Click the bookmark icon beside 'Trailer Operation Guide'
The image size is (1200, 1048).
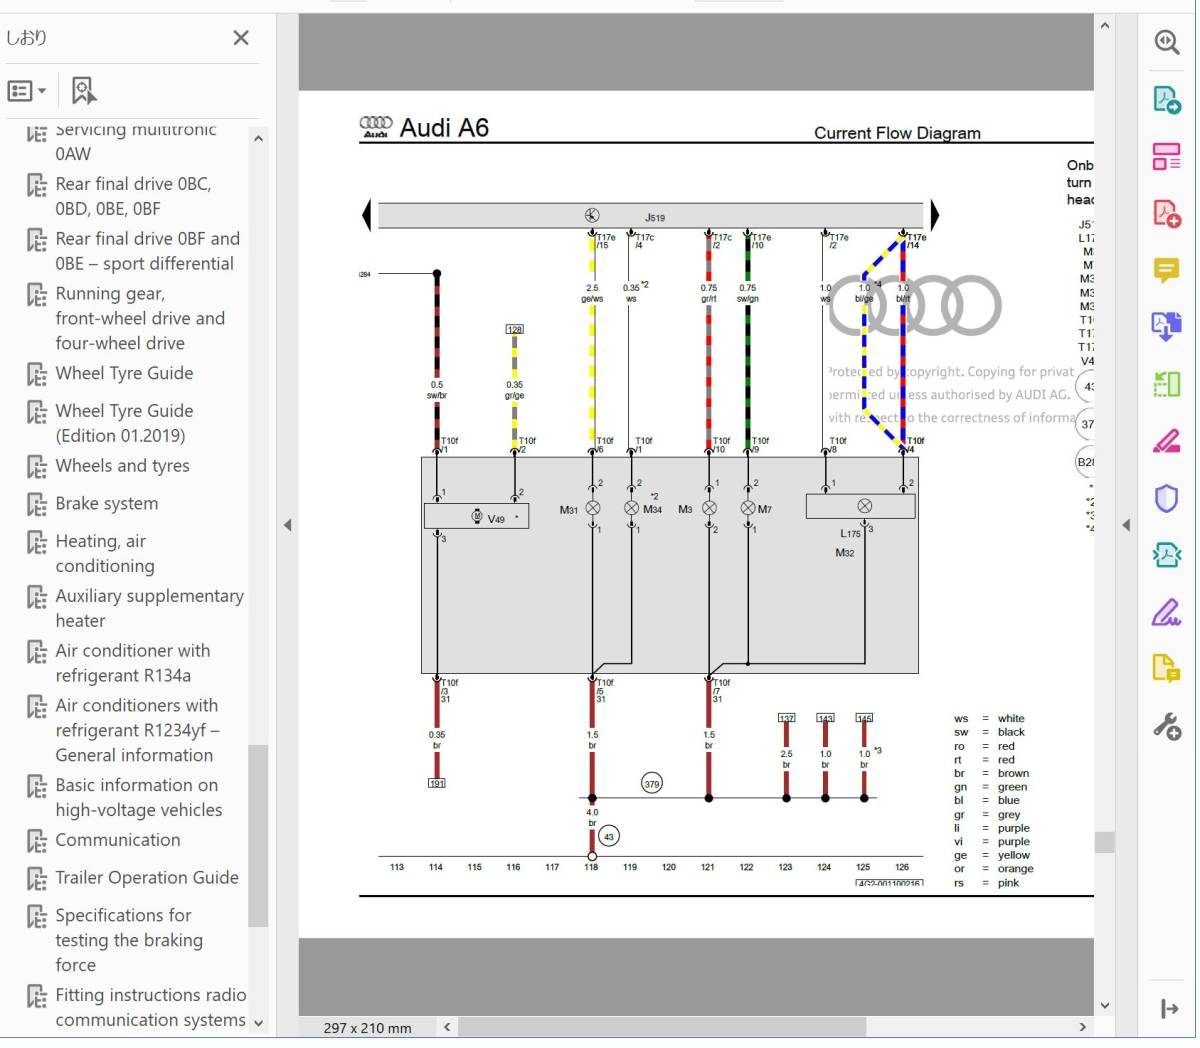[37, 879]
